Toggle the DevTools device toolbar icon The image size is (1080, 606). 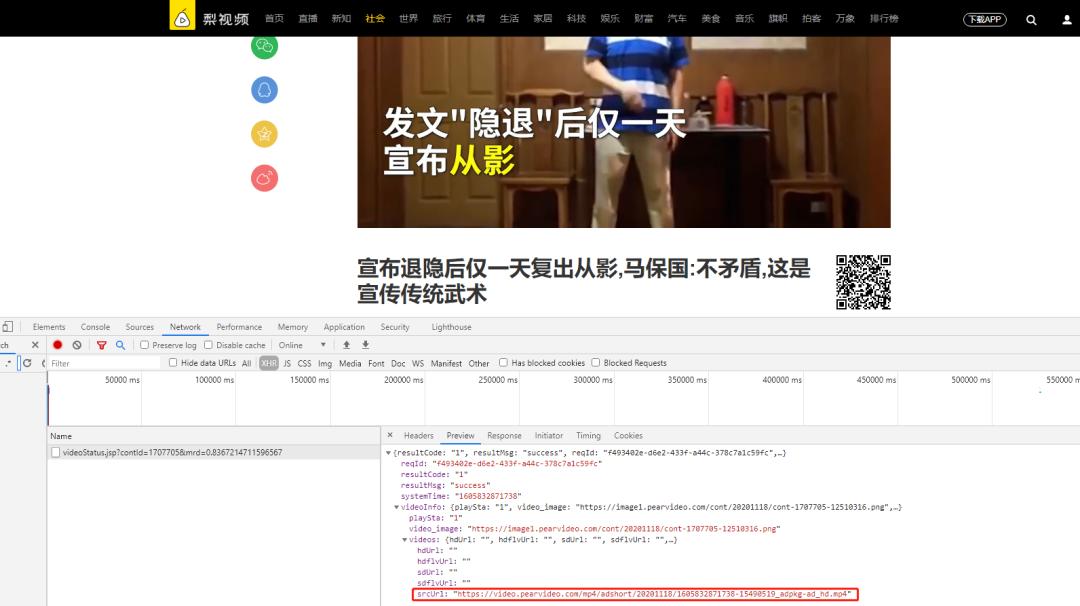pyautogui.click(x=8, y=327)
